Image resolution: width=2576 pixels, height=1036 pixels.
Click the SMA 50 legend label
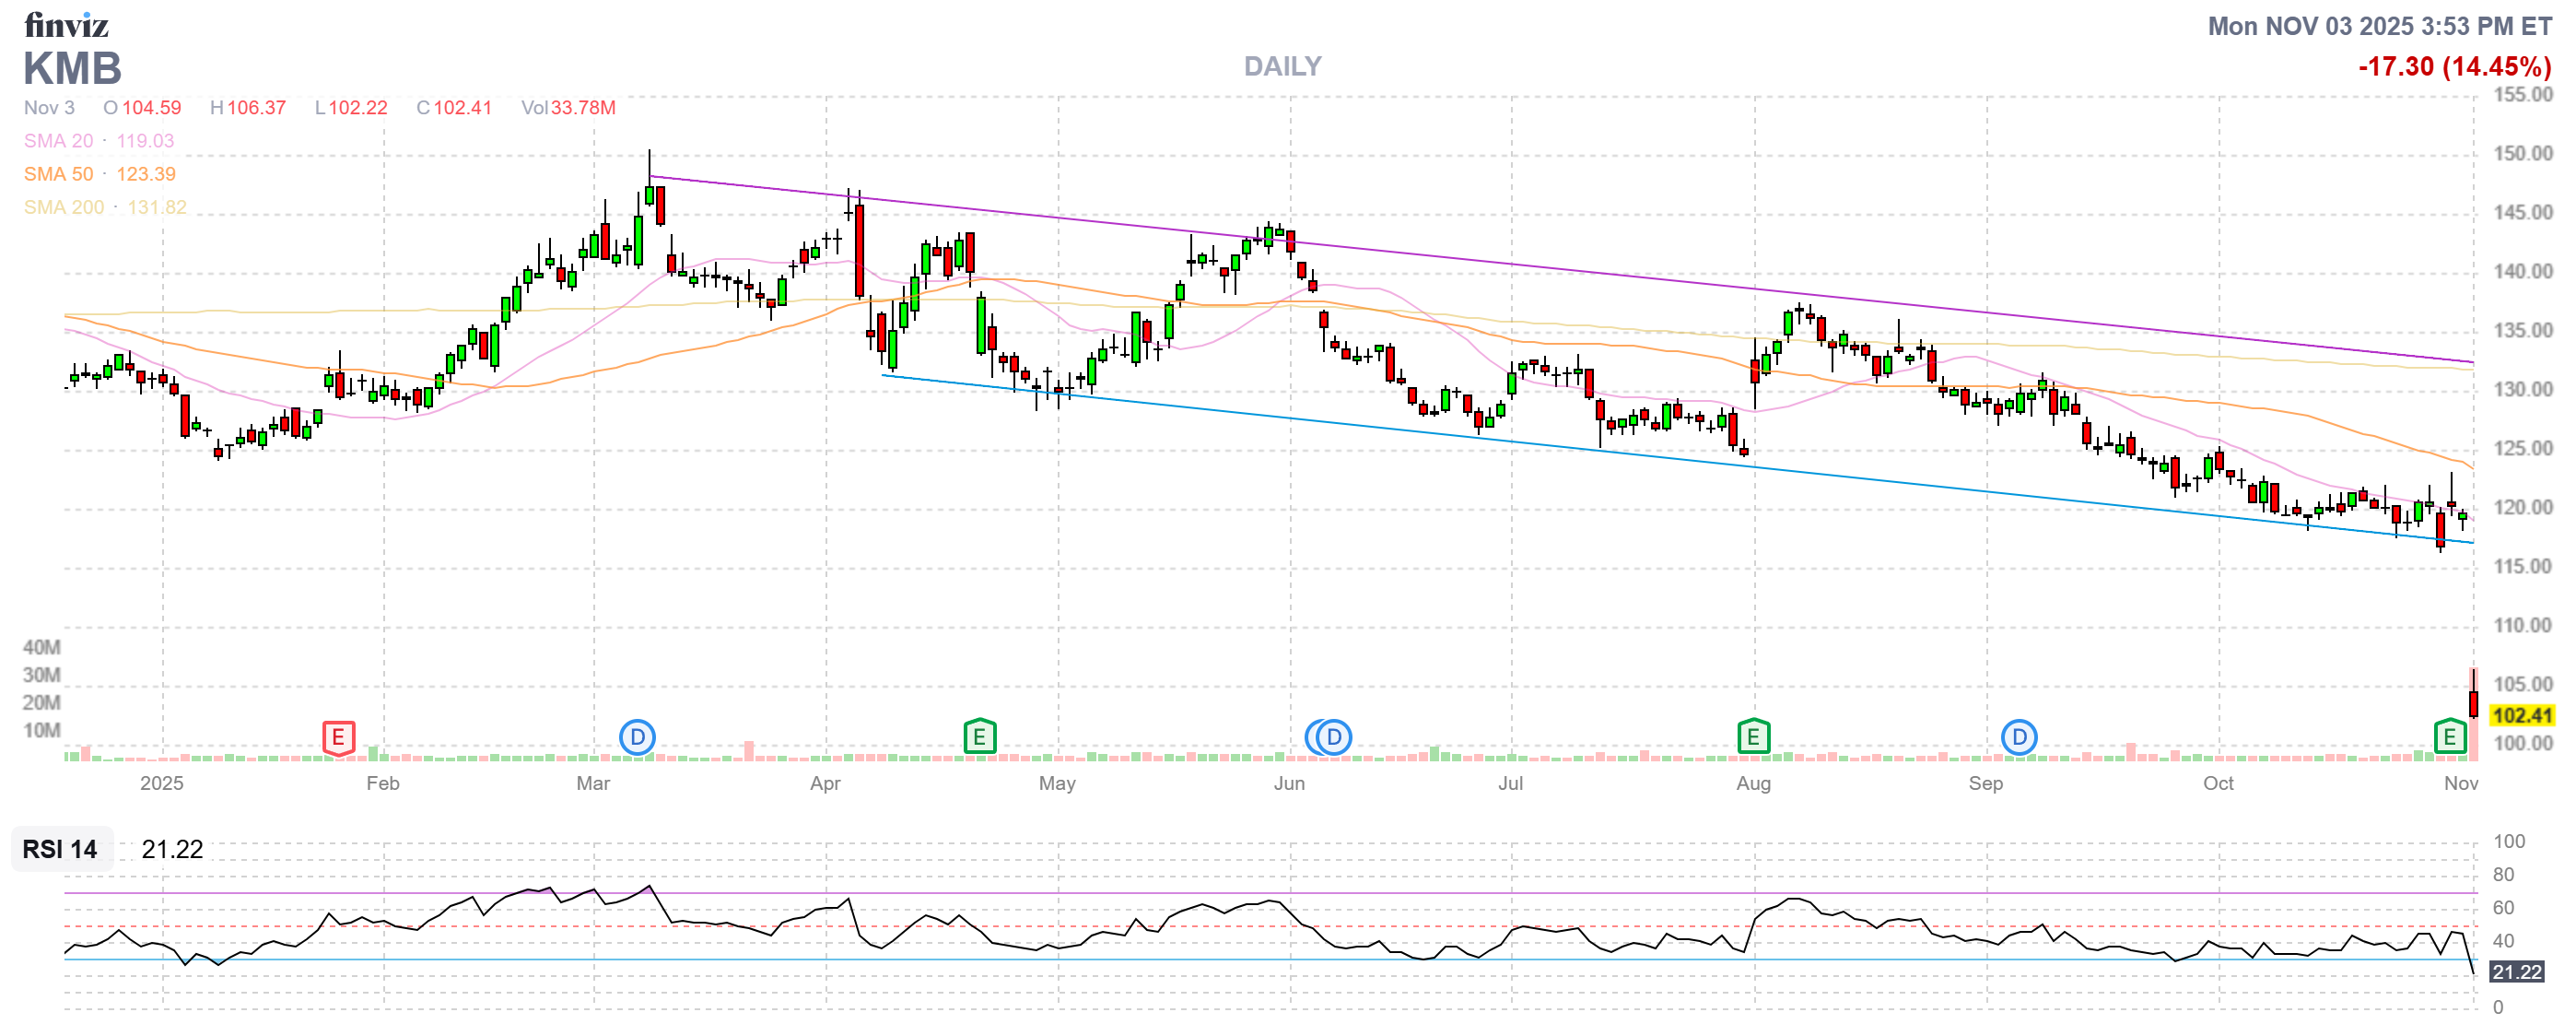[x=58, y=174]
